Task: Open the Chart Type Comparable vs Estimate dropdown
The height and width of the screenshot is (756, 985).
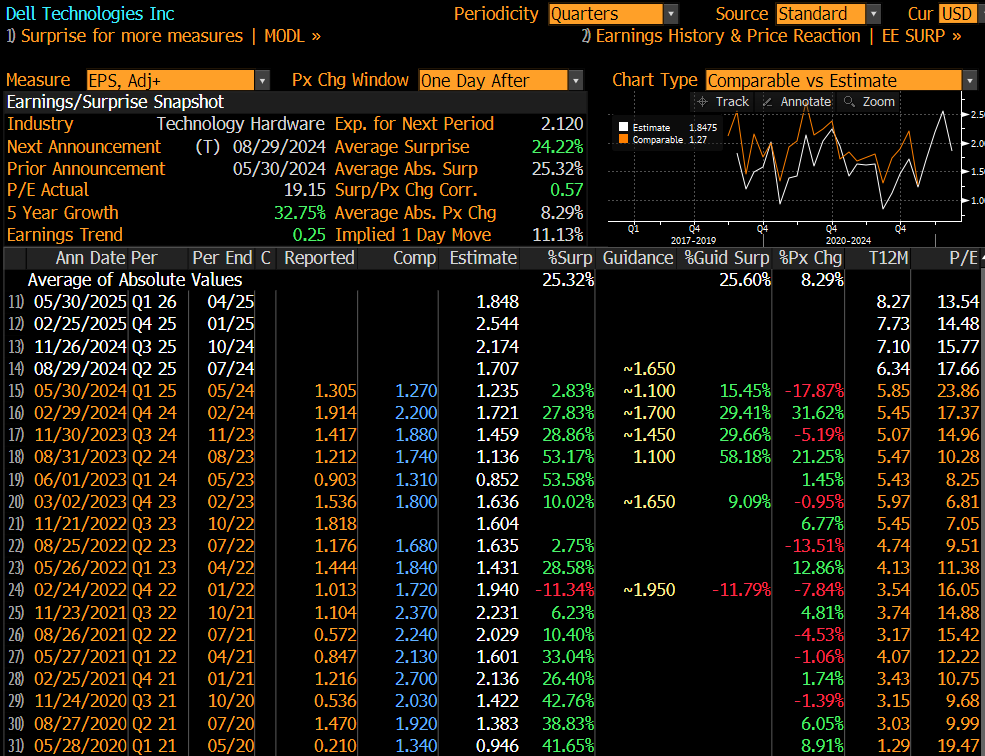Action: coord(842,80)
